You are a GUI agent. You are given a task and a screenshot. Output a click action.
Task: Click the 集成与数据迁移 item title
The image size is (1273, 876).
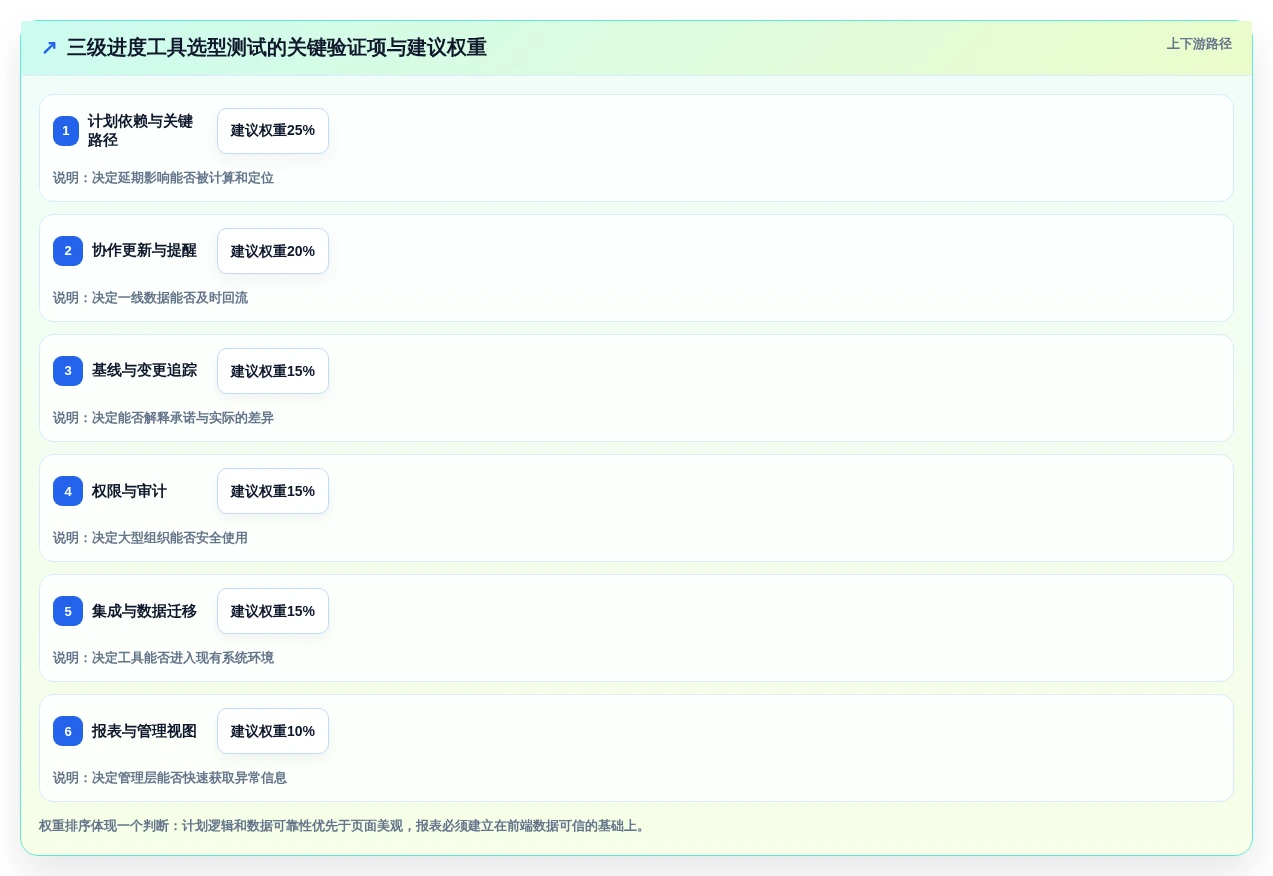[x=144, y=611]
